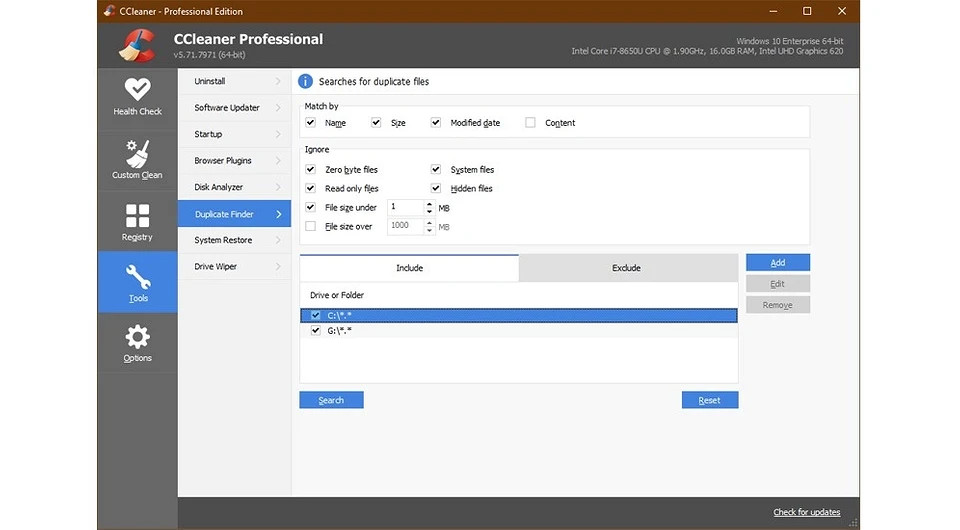The image size is (960, 530).
Task: Open the Registry grid icon
Action: click(137, 216)
